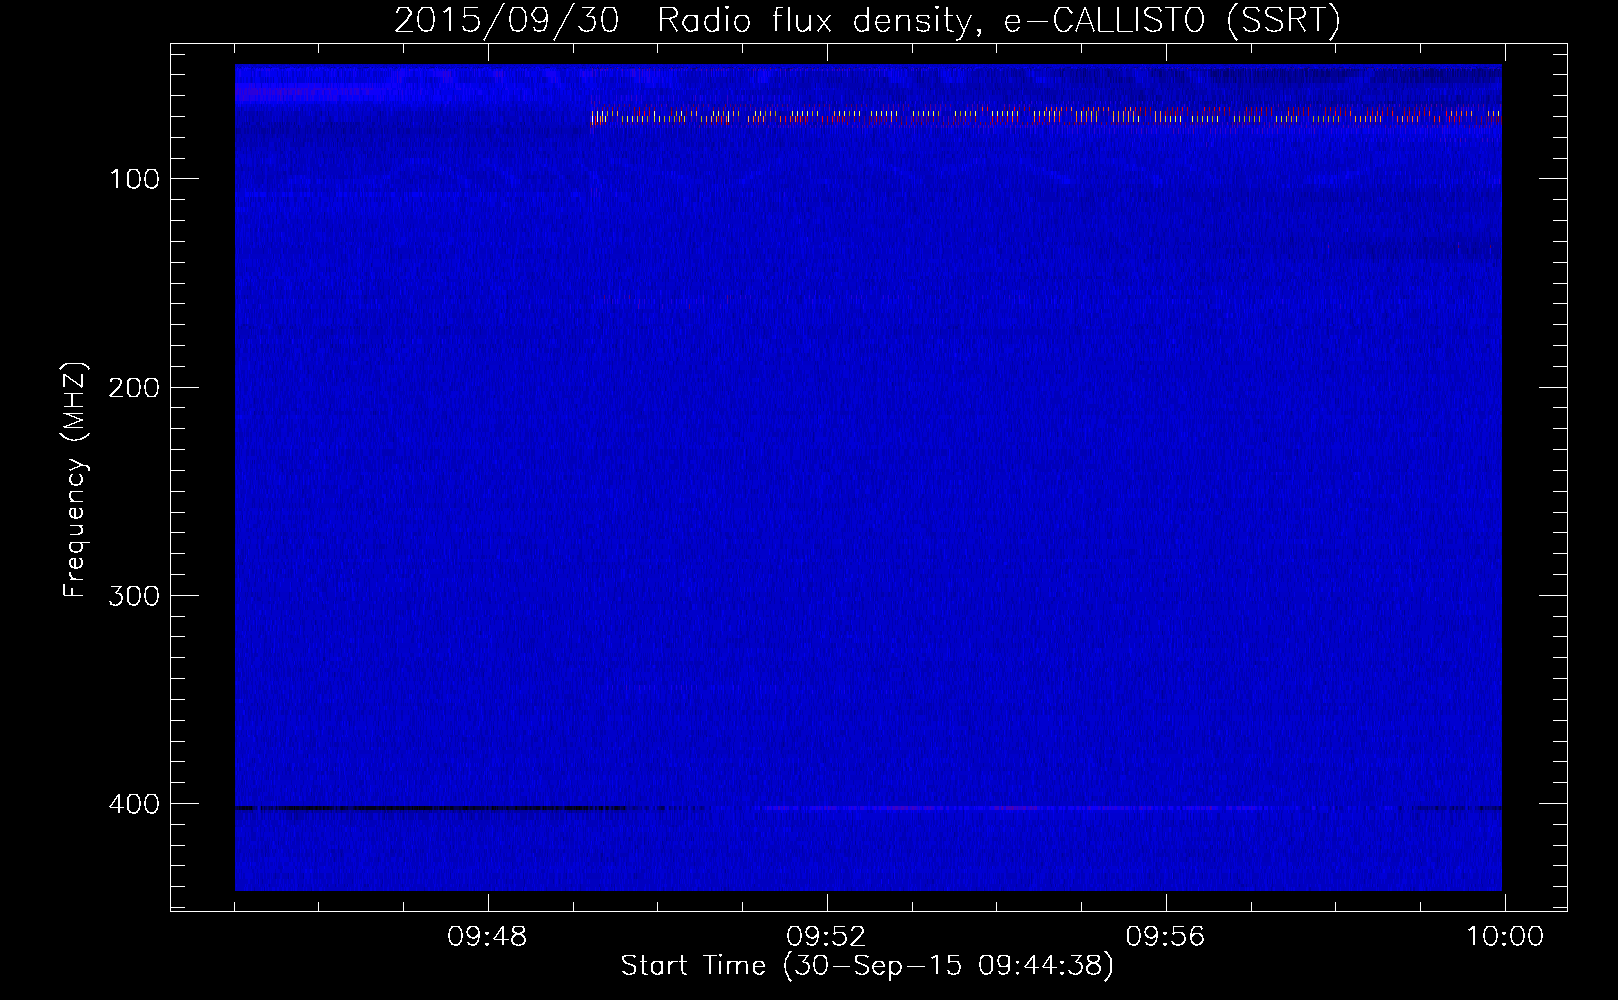Click the bright red-yellow interference band near 70 MHz
This screenshot has height=1000, width=1618.
pyautogui.click(x=1046, y=117)
